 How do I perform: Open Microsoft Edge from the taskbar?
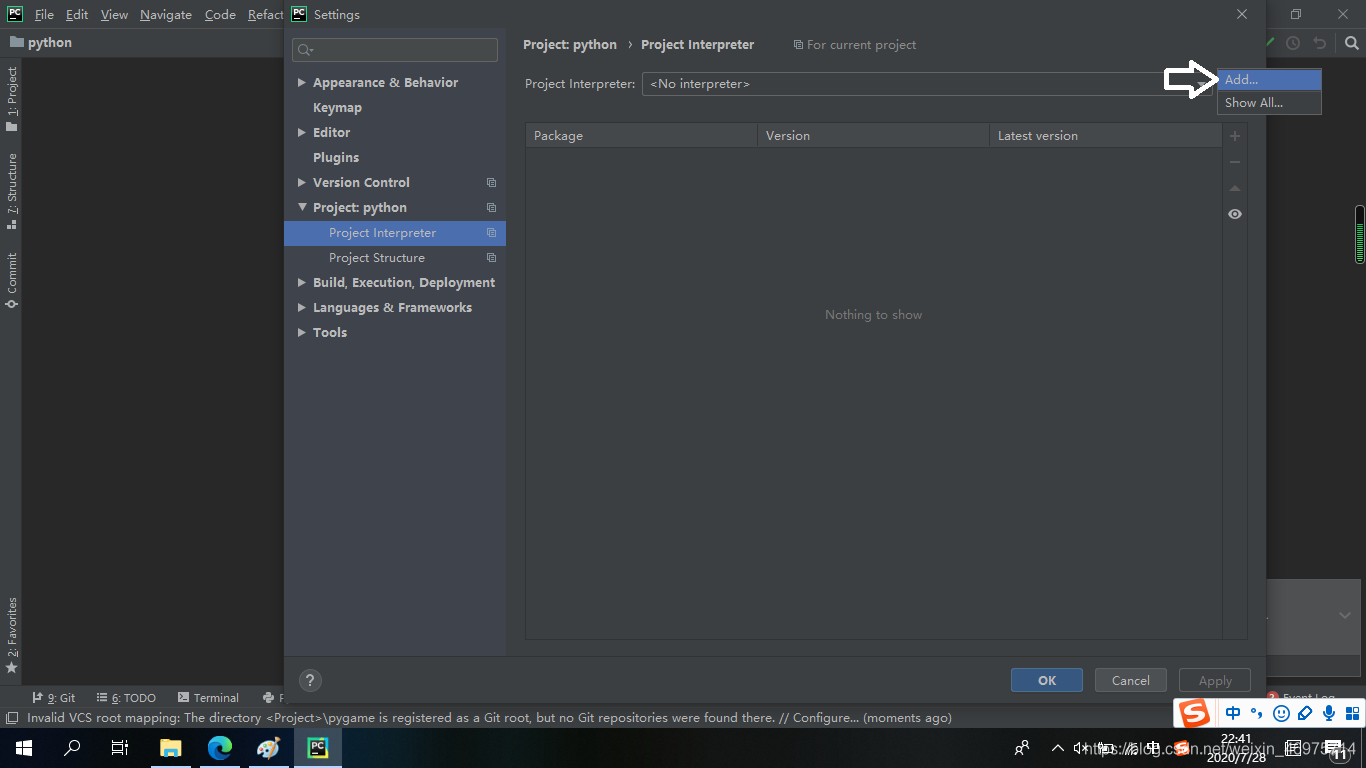coord(220,748)
